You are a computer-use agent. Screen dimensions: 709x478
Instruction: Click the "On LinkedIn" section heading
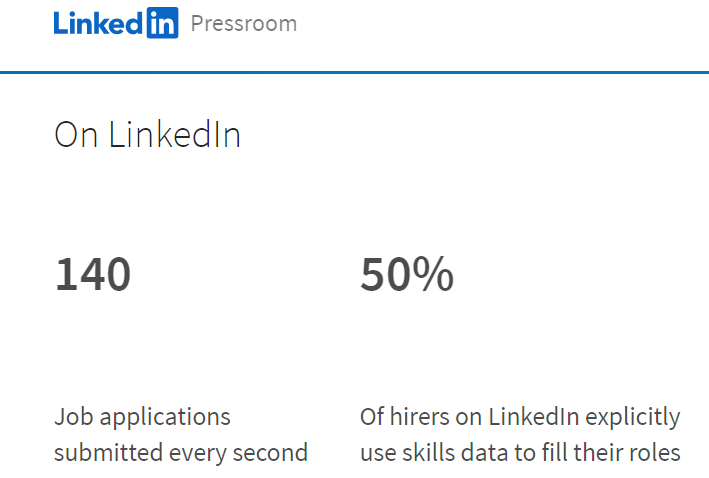point(147,135)
